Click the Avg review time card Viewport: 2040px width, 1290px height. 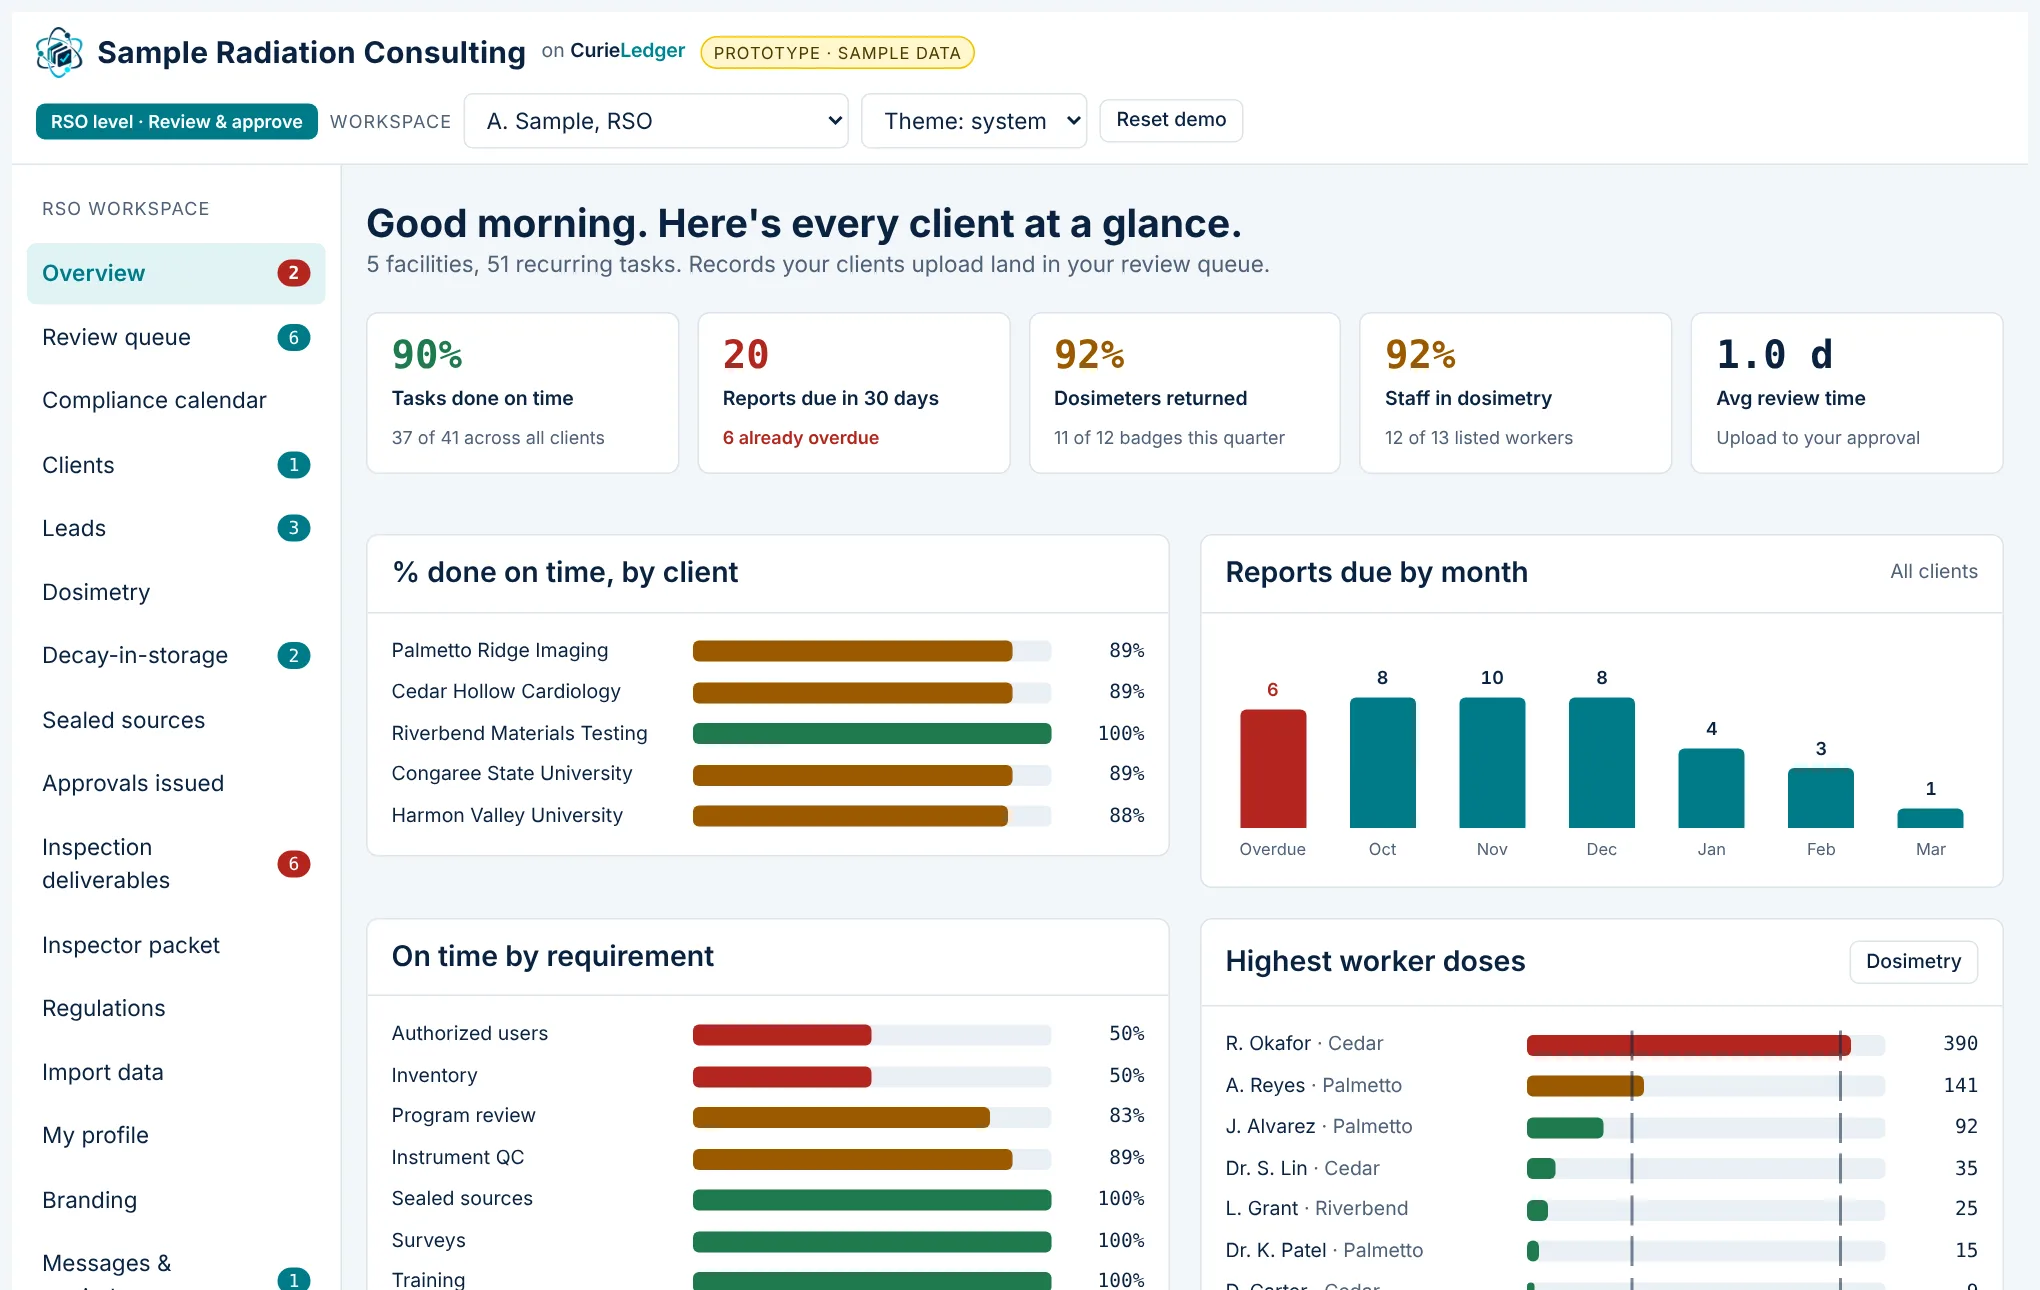pyautogui.click(x=1846, y=393)
